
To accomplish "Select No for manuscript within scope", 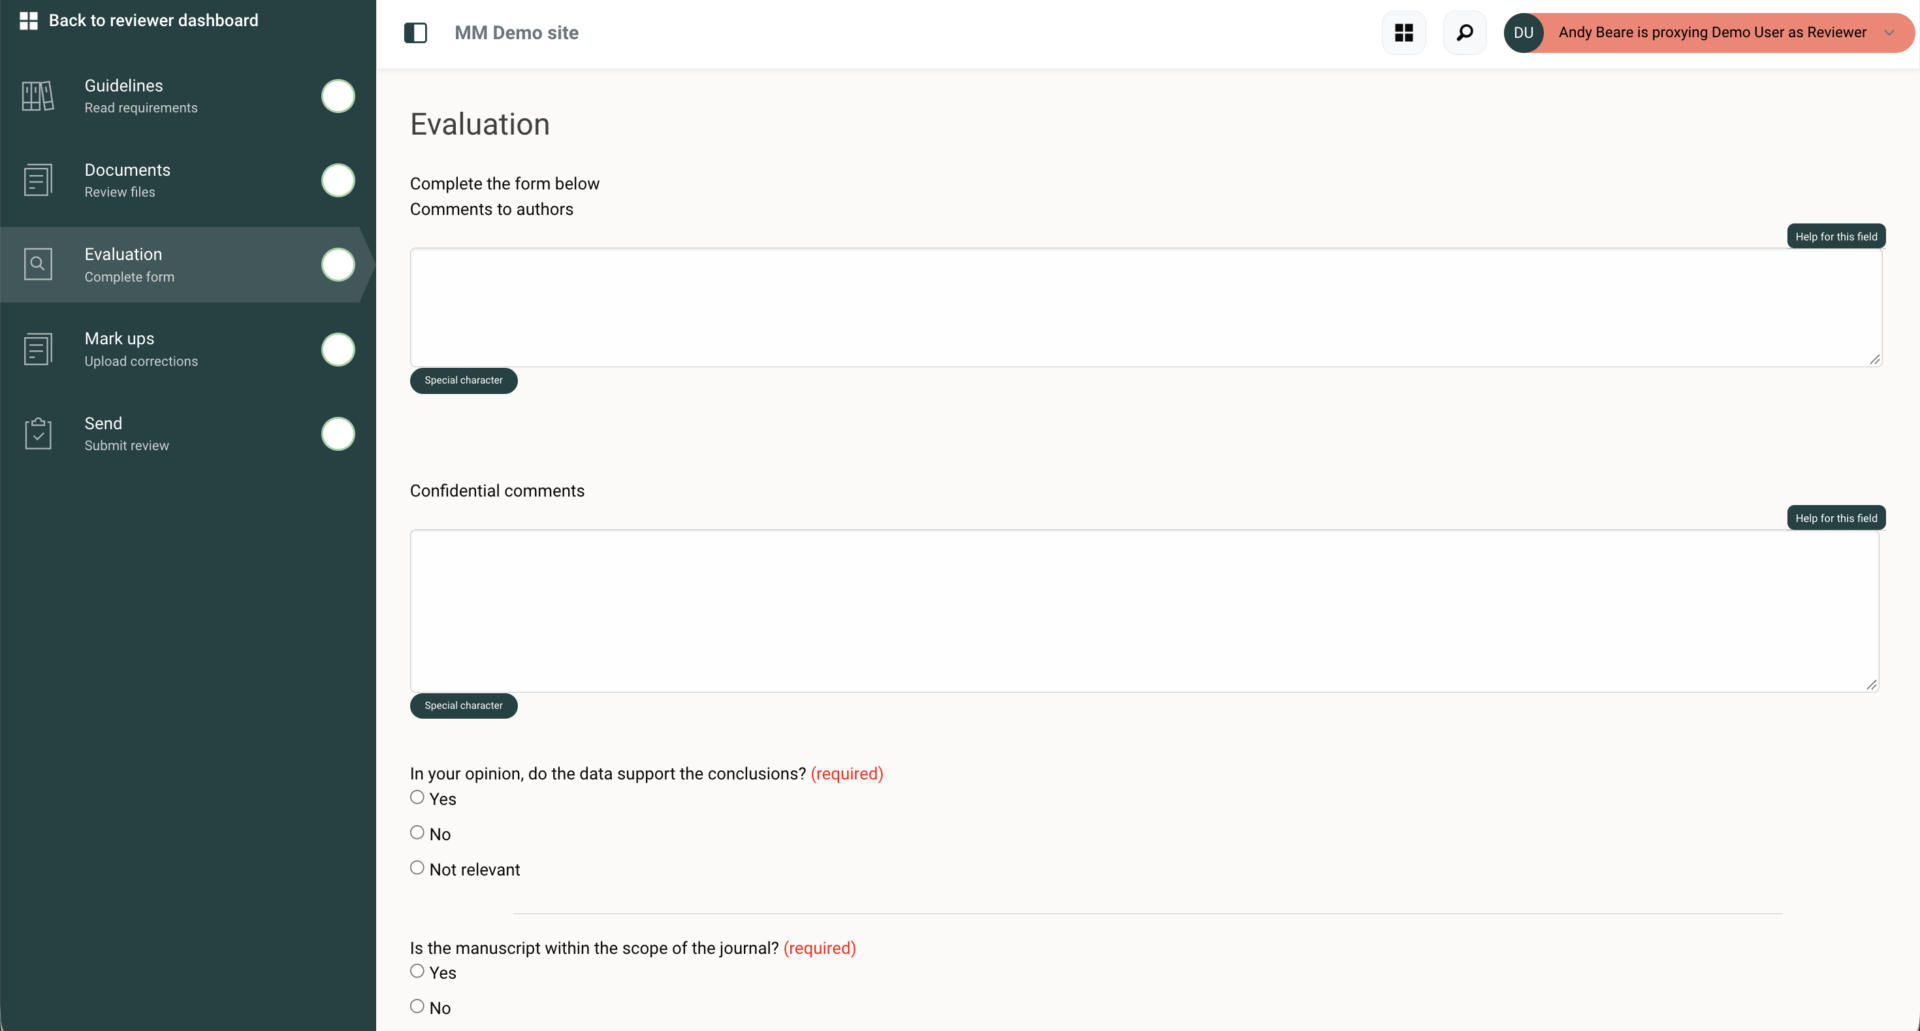I will point(417,1006).
